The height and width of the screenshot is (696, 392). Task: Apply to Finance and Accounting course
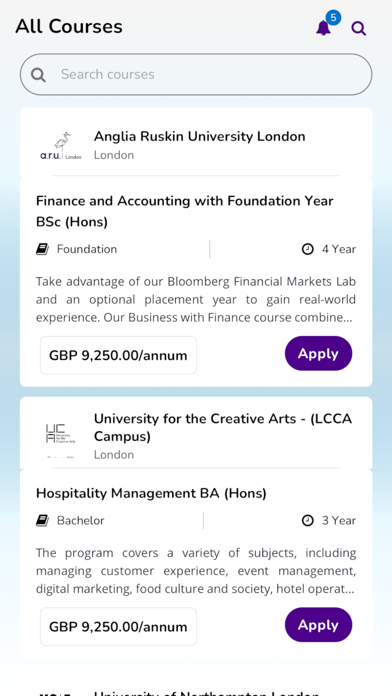click(318, 354)
